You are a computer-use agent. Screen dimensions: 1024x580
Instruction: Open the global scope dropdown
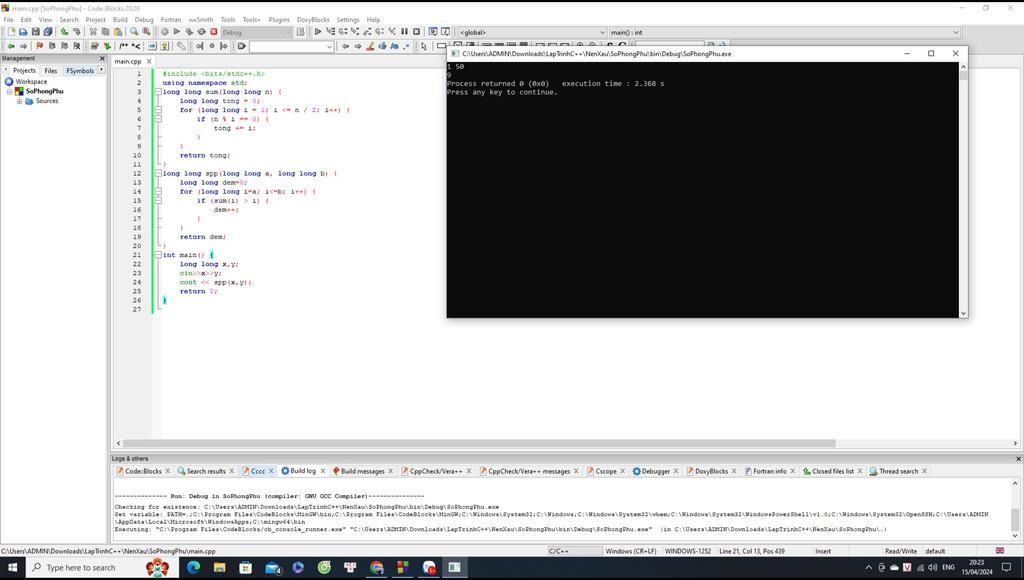coord(532,32)
